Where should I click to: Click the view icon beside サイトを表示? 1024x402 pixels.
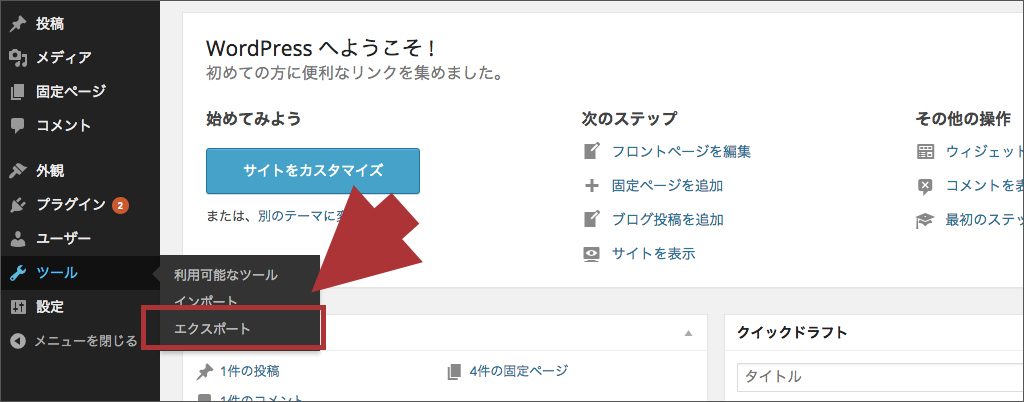tap(591, 254)
